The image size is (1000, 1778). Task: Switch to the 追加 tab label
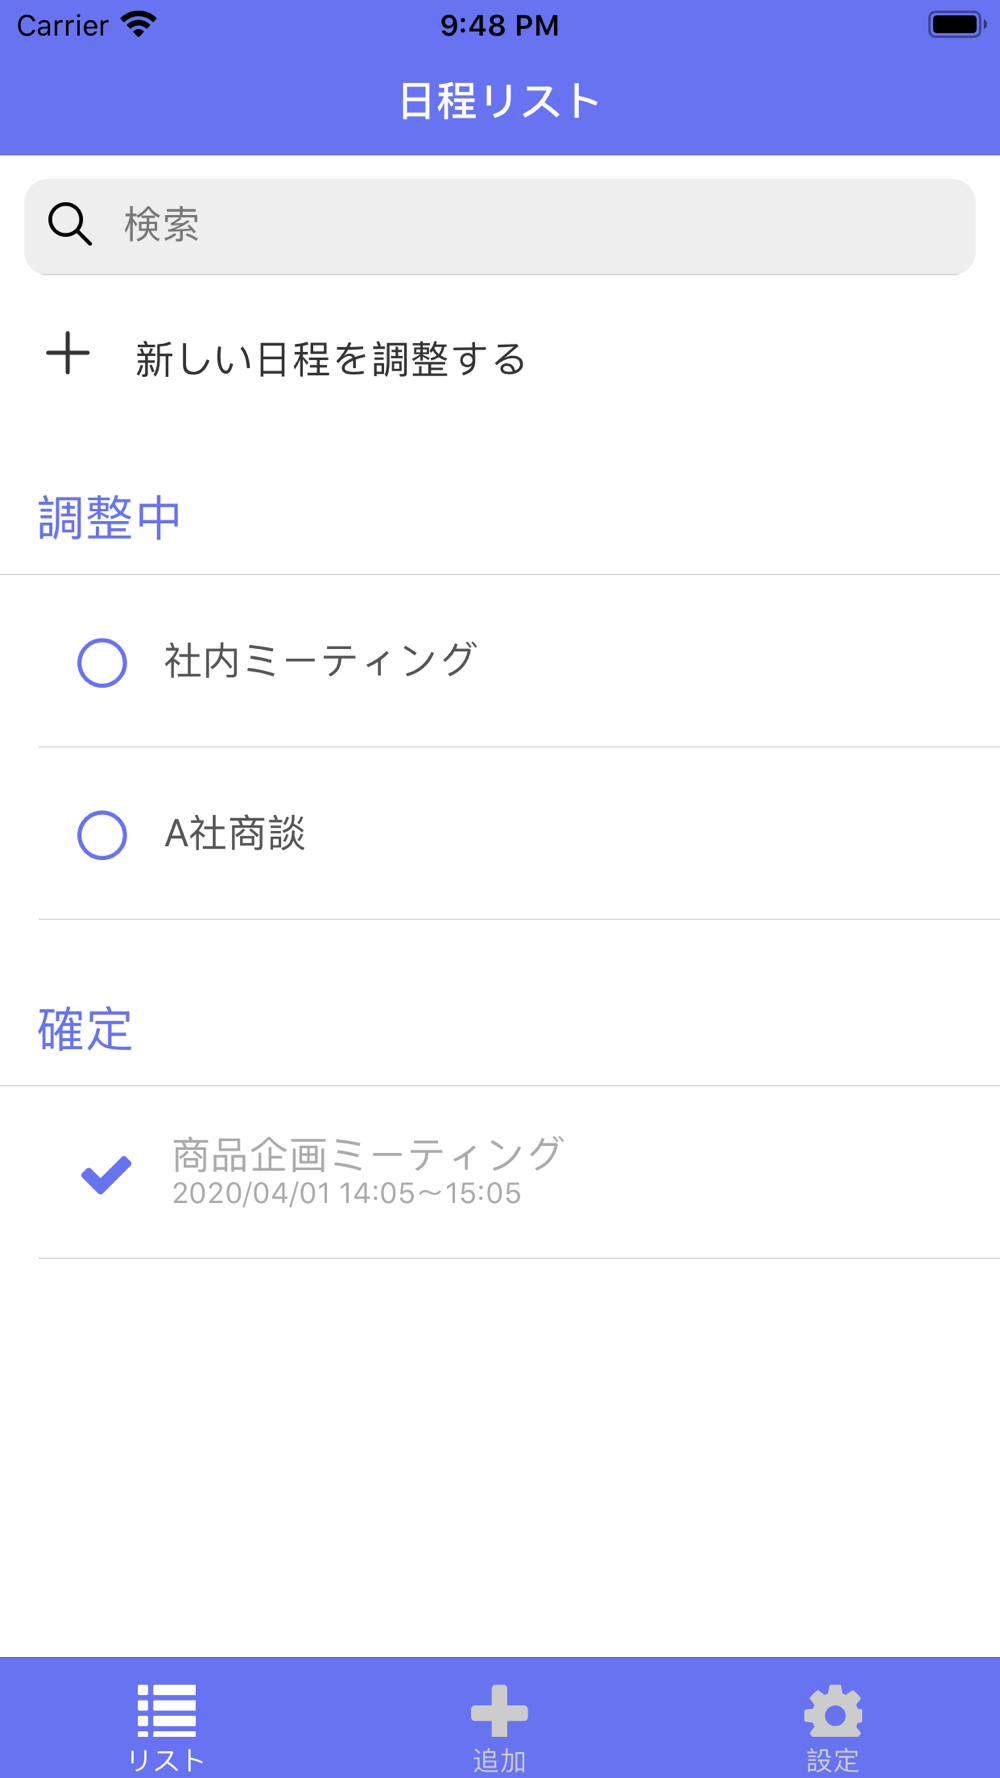[x=499, y=1760]
